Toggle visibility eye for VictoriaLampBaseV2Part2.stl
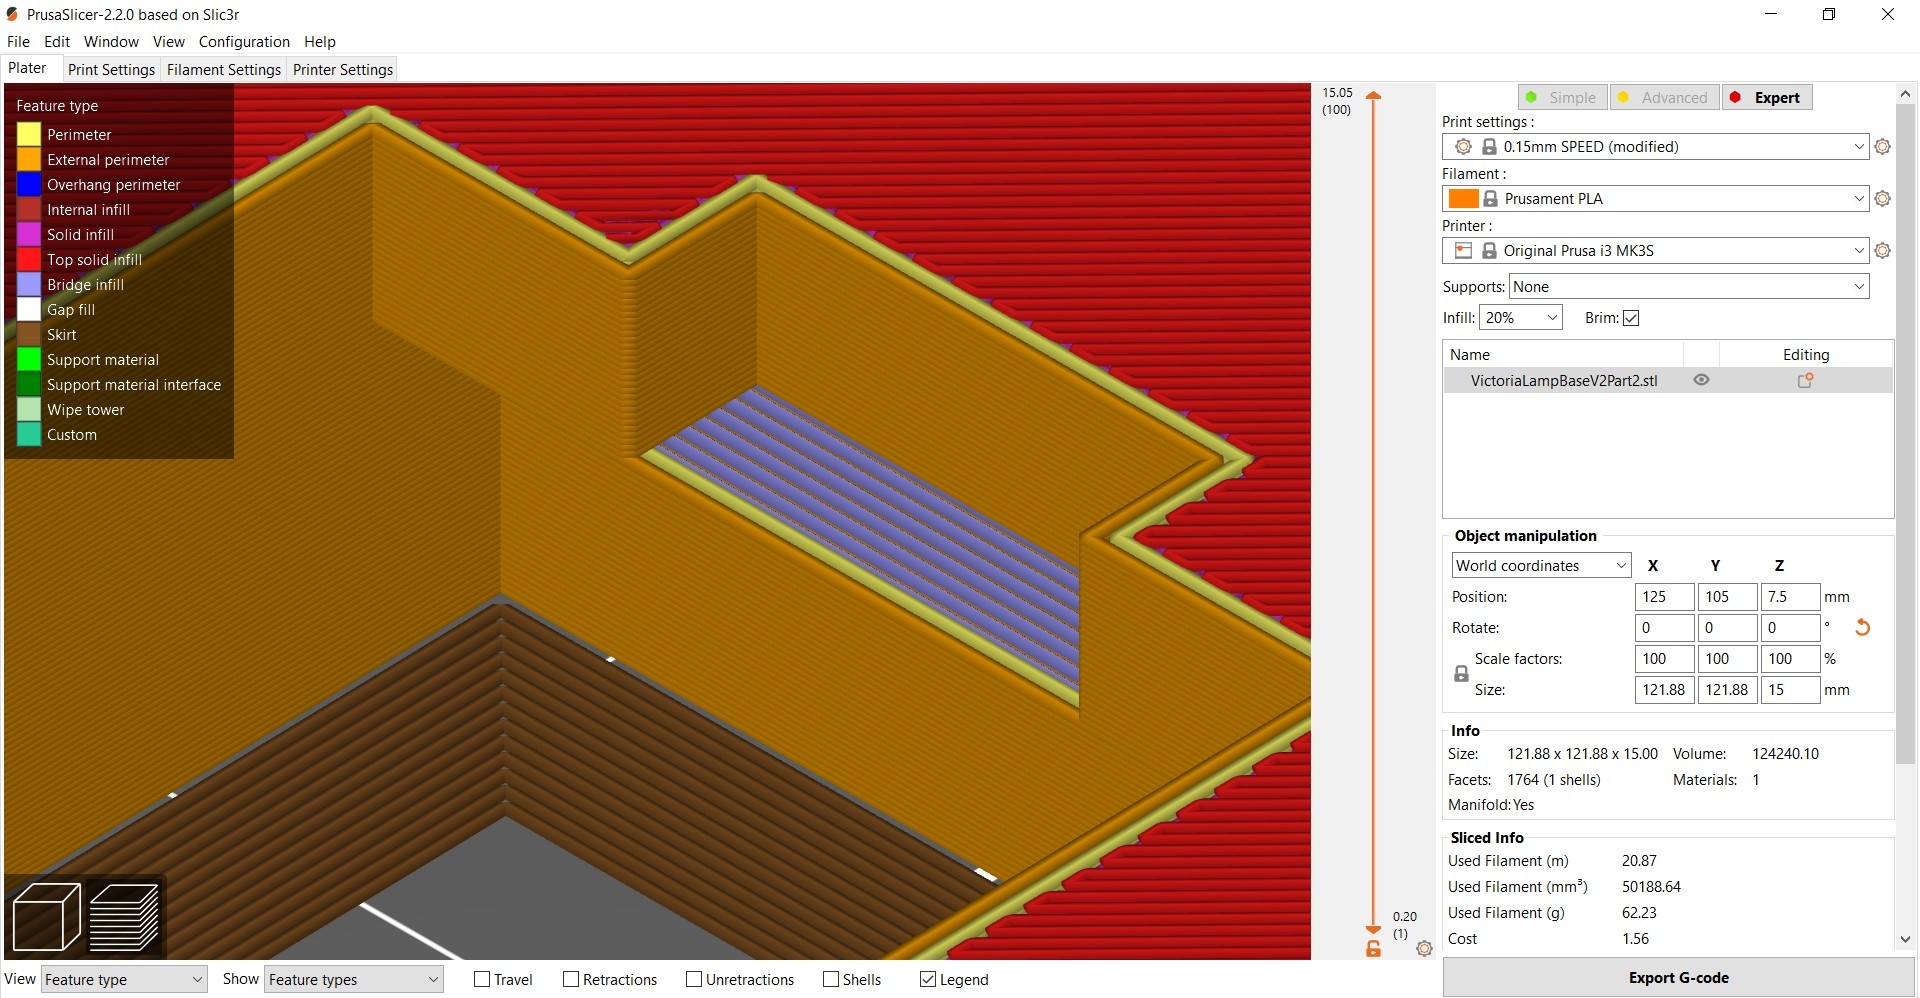Image resolution: width=1920 pixels, height=998 pixels. pyautogui.click(x=1701, y=380)
